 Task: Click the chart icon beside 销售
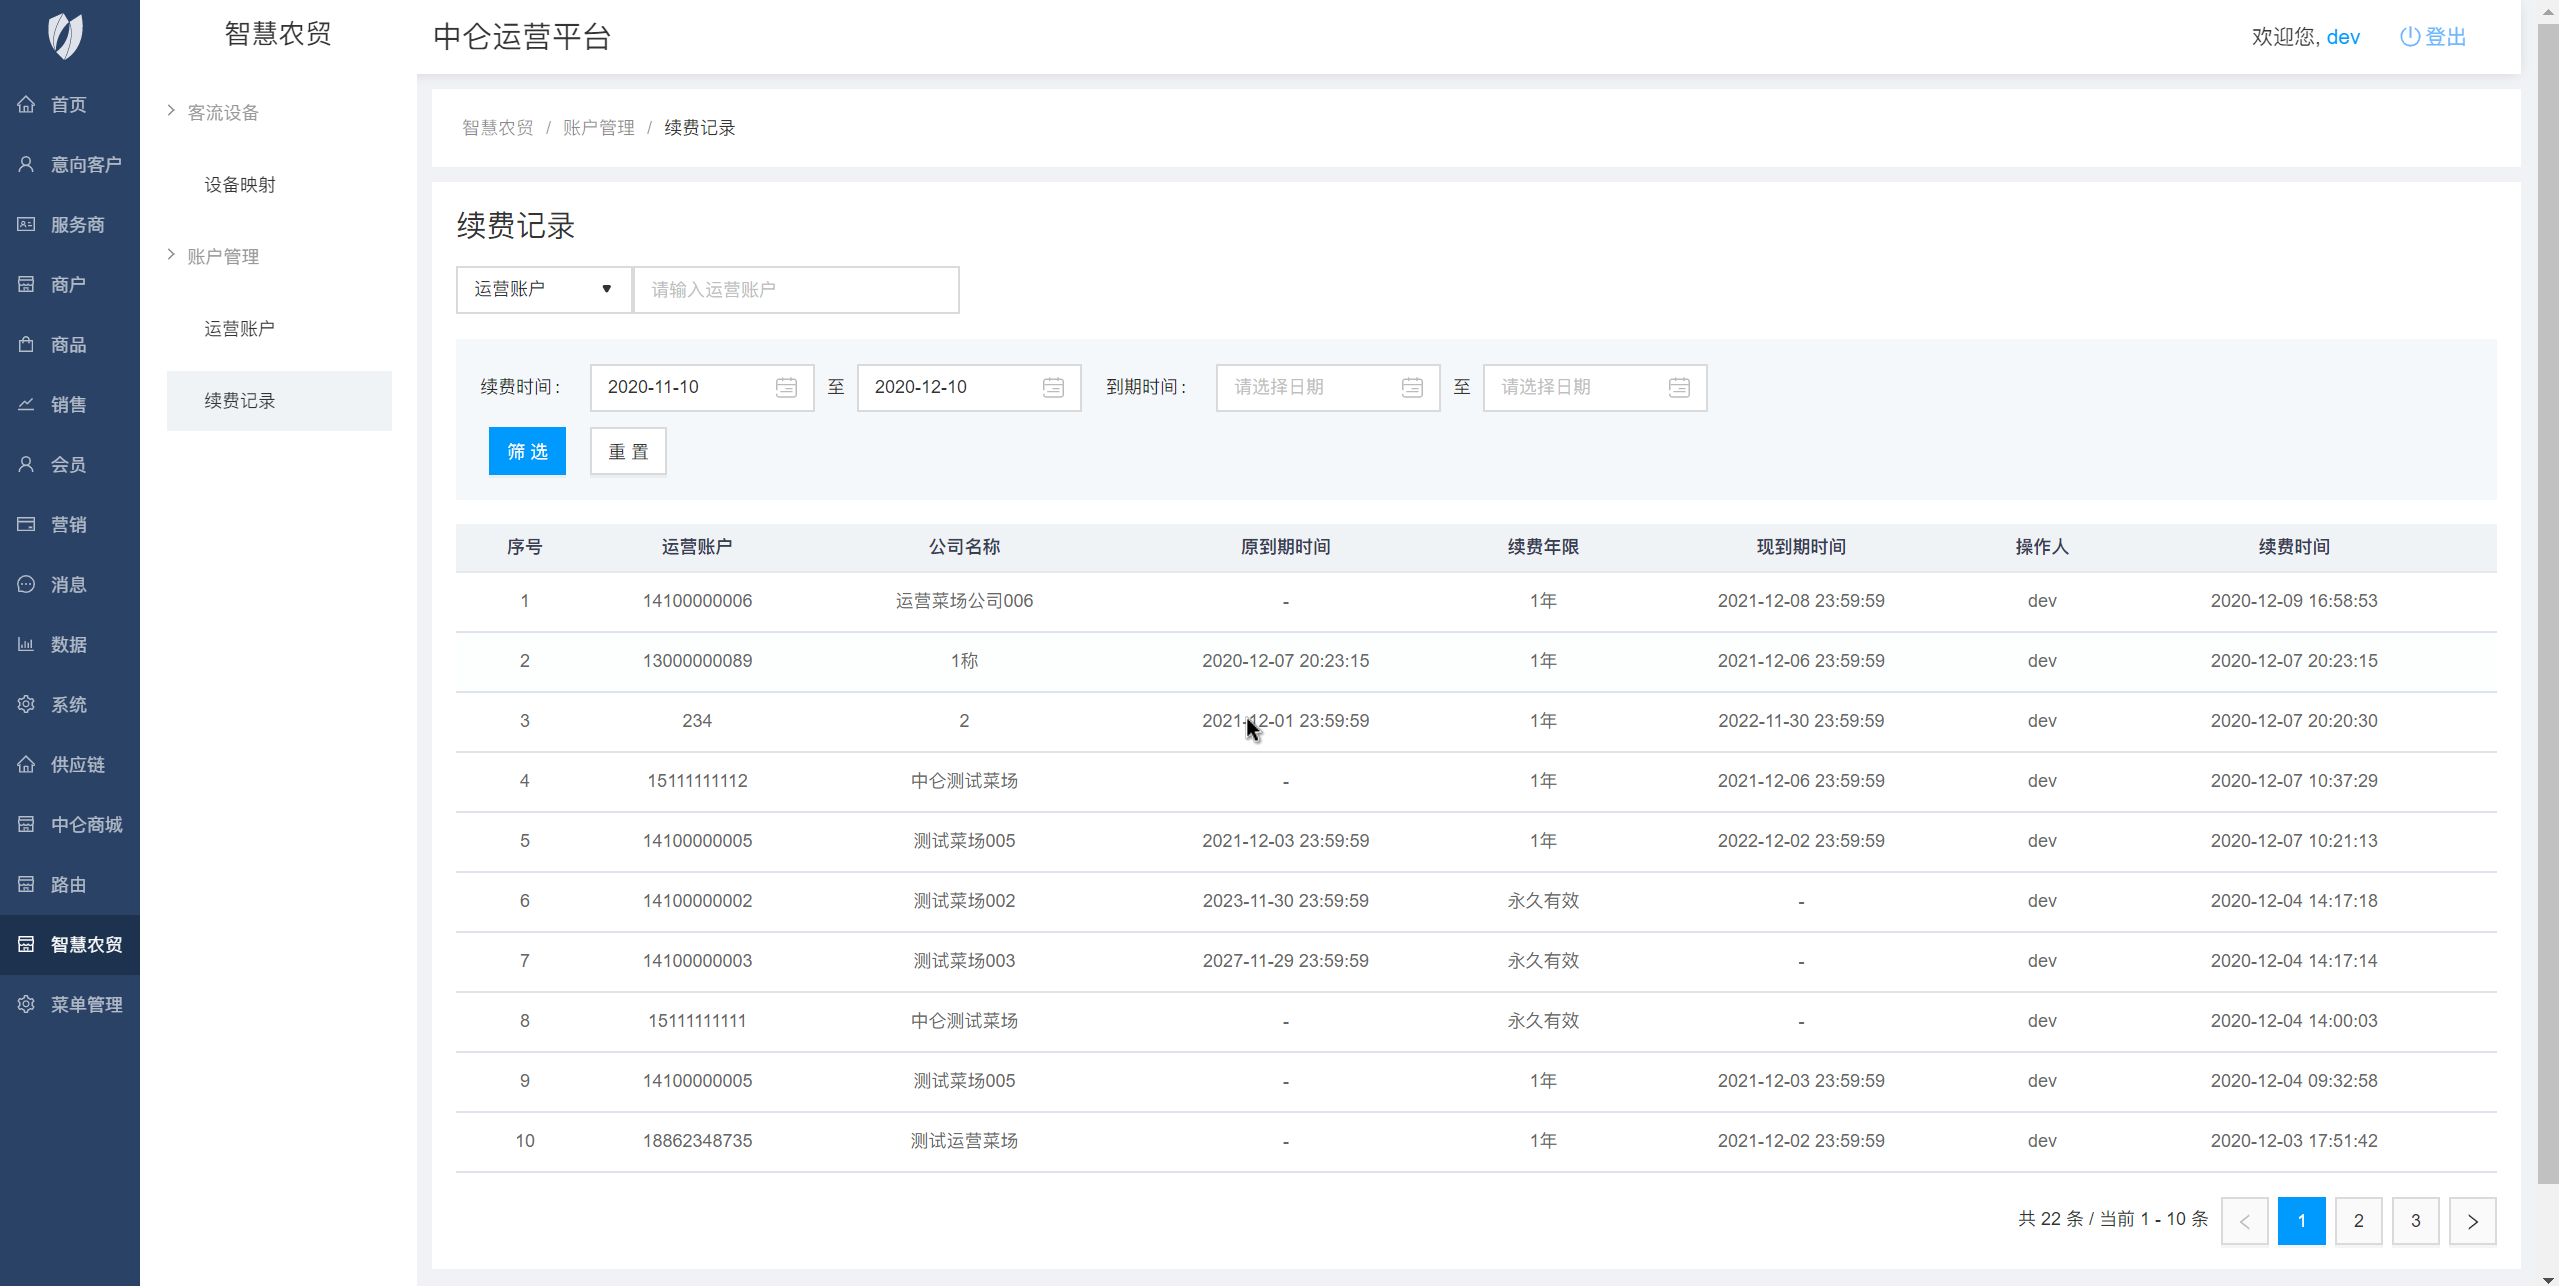coord(26,404)
